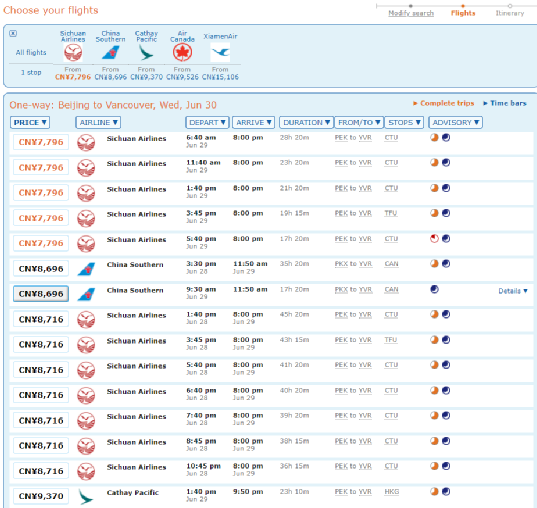Click the HKG stop code on the Cathay Pacific row
The width and height of the screenshot is (537, 508).
tap(391, 492)
